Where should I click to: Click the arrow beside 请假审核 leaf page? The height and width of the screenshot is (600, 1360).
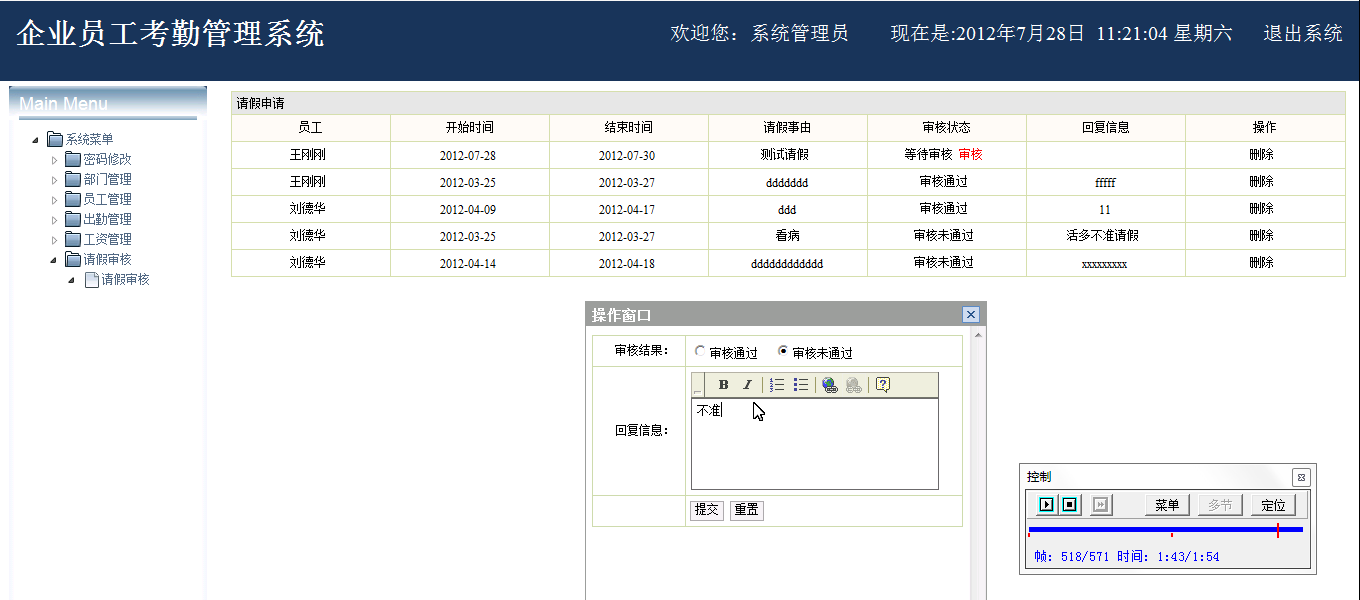pos(72,279)
